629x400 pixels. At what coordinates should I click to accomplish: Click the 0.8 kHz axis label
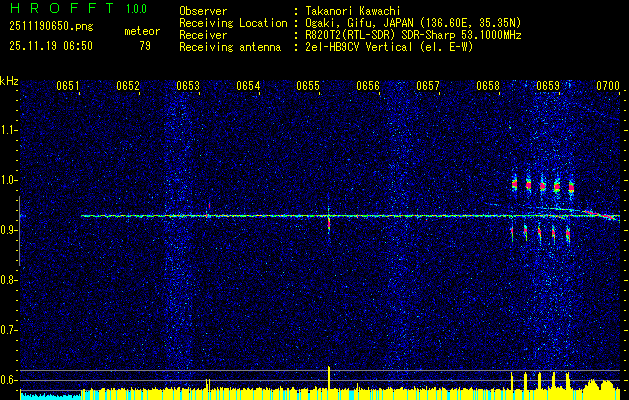coord(8,280)
